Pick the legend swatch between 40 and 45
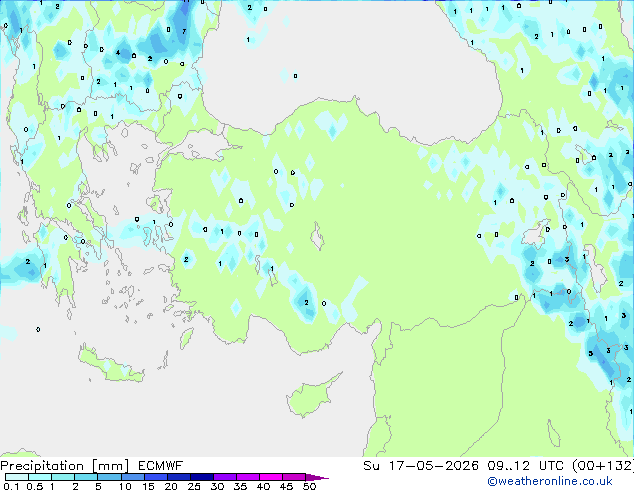Screen dimensions: 634x490 (x=271, y=477)
